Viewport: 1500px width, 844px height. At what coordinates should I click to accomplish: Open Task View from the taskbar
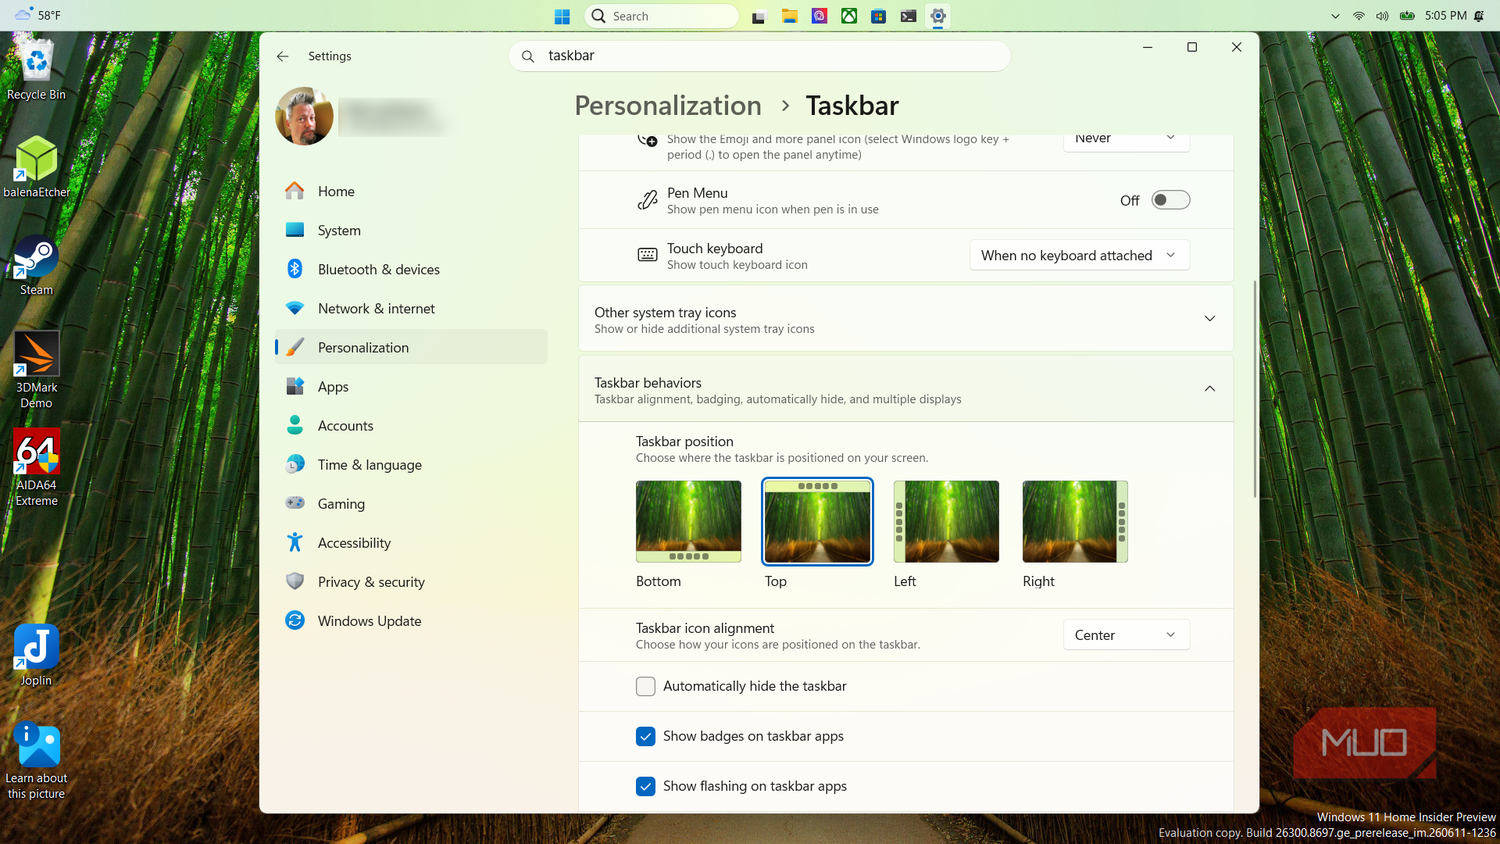pos(759,16)
